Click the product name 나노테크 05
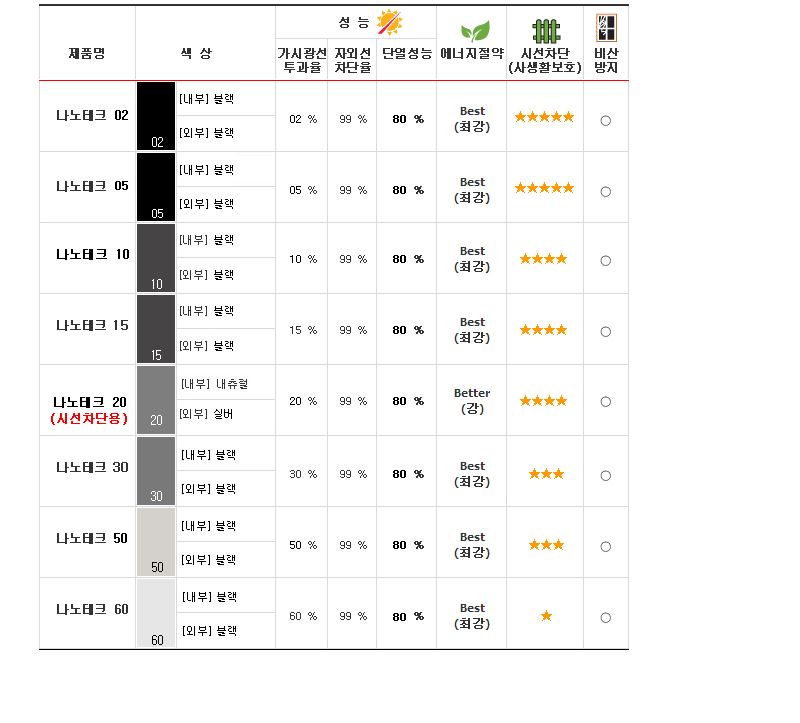 tap(92, 186)
